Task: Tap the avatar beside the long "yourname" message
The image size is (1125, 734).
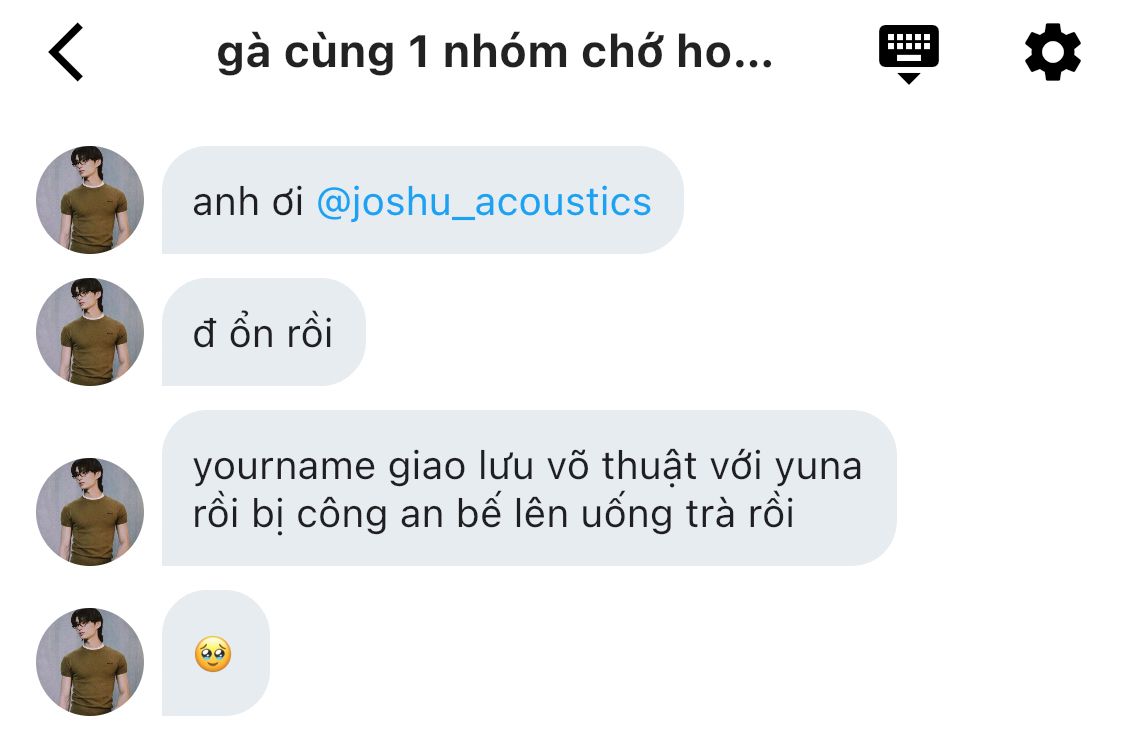Action: pos(90,512)
